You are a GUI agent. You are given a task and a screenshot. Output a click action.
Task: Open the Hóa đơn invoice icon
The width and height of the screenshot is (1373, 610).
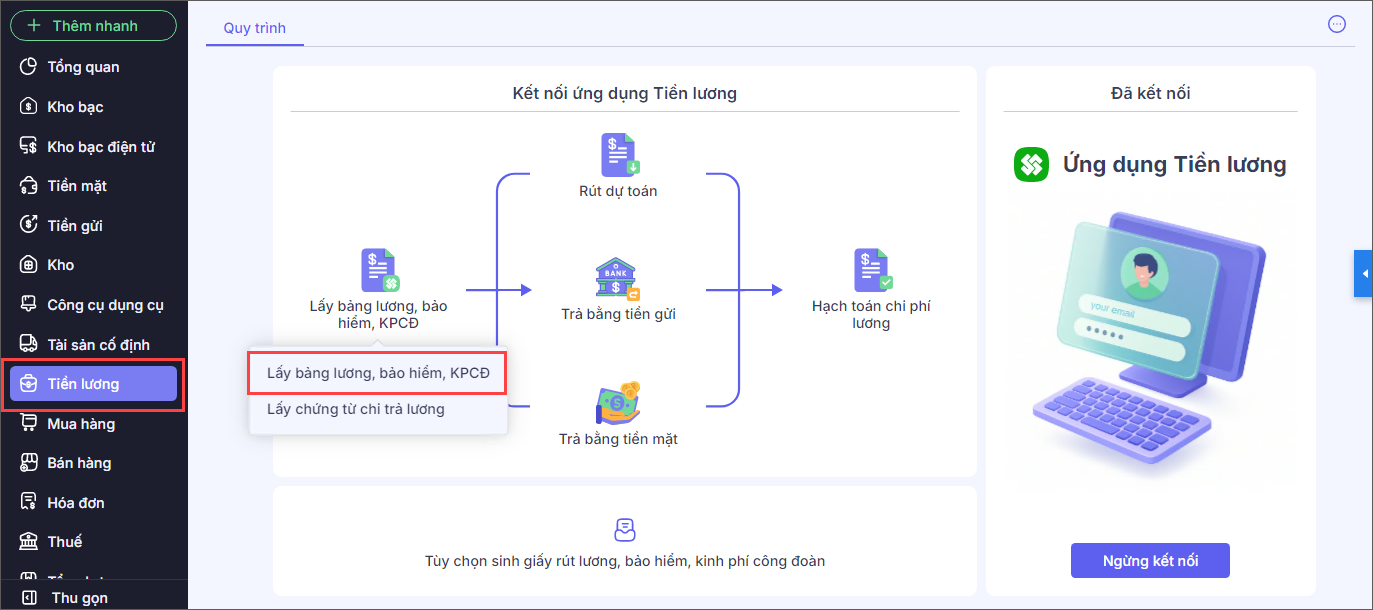[29, 502]
